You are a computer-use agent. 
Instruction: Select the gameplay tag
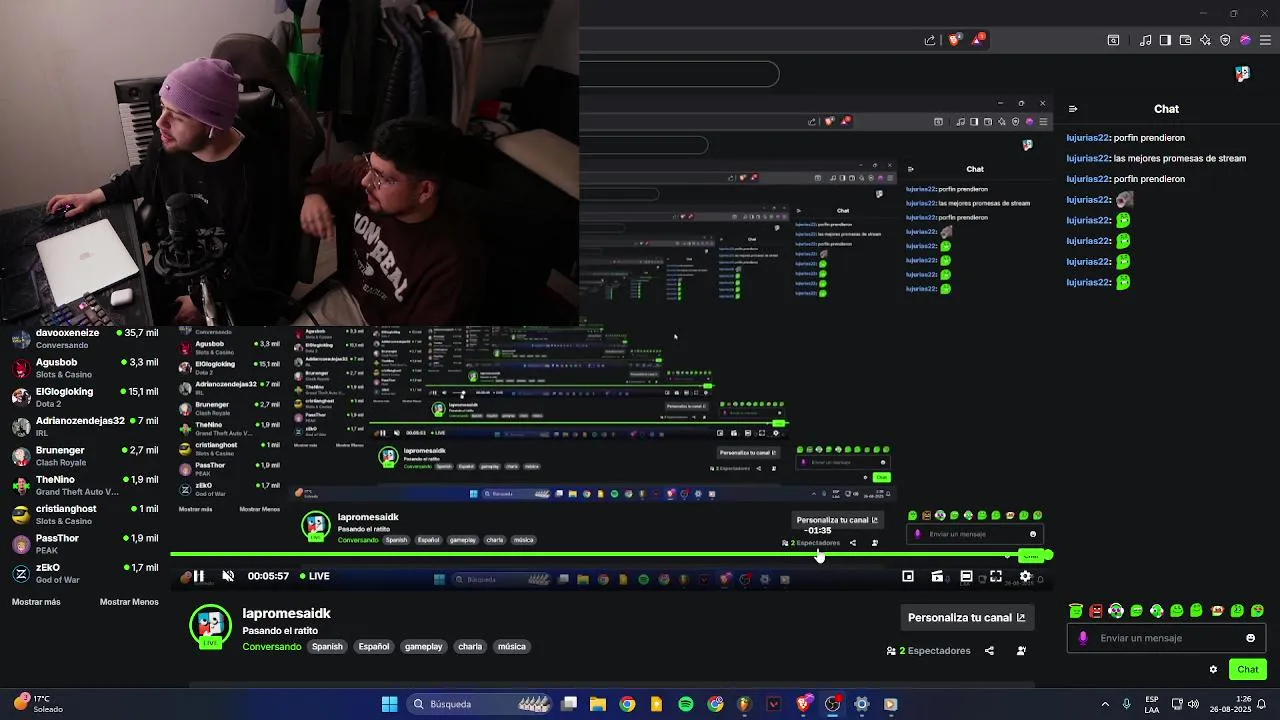click(x=423, y=647)
